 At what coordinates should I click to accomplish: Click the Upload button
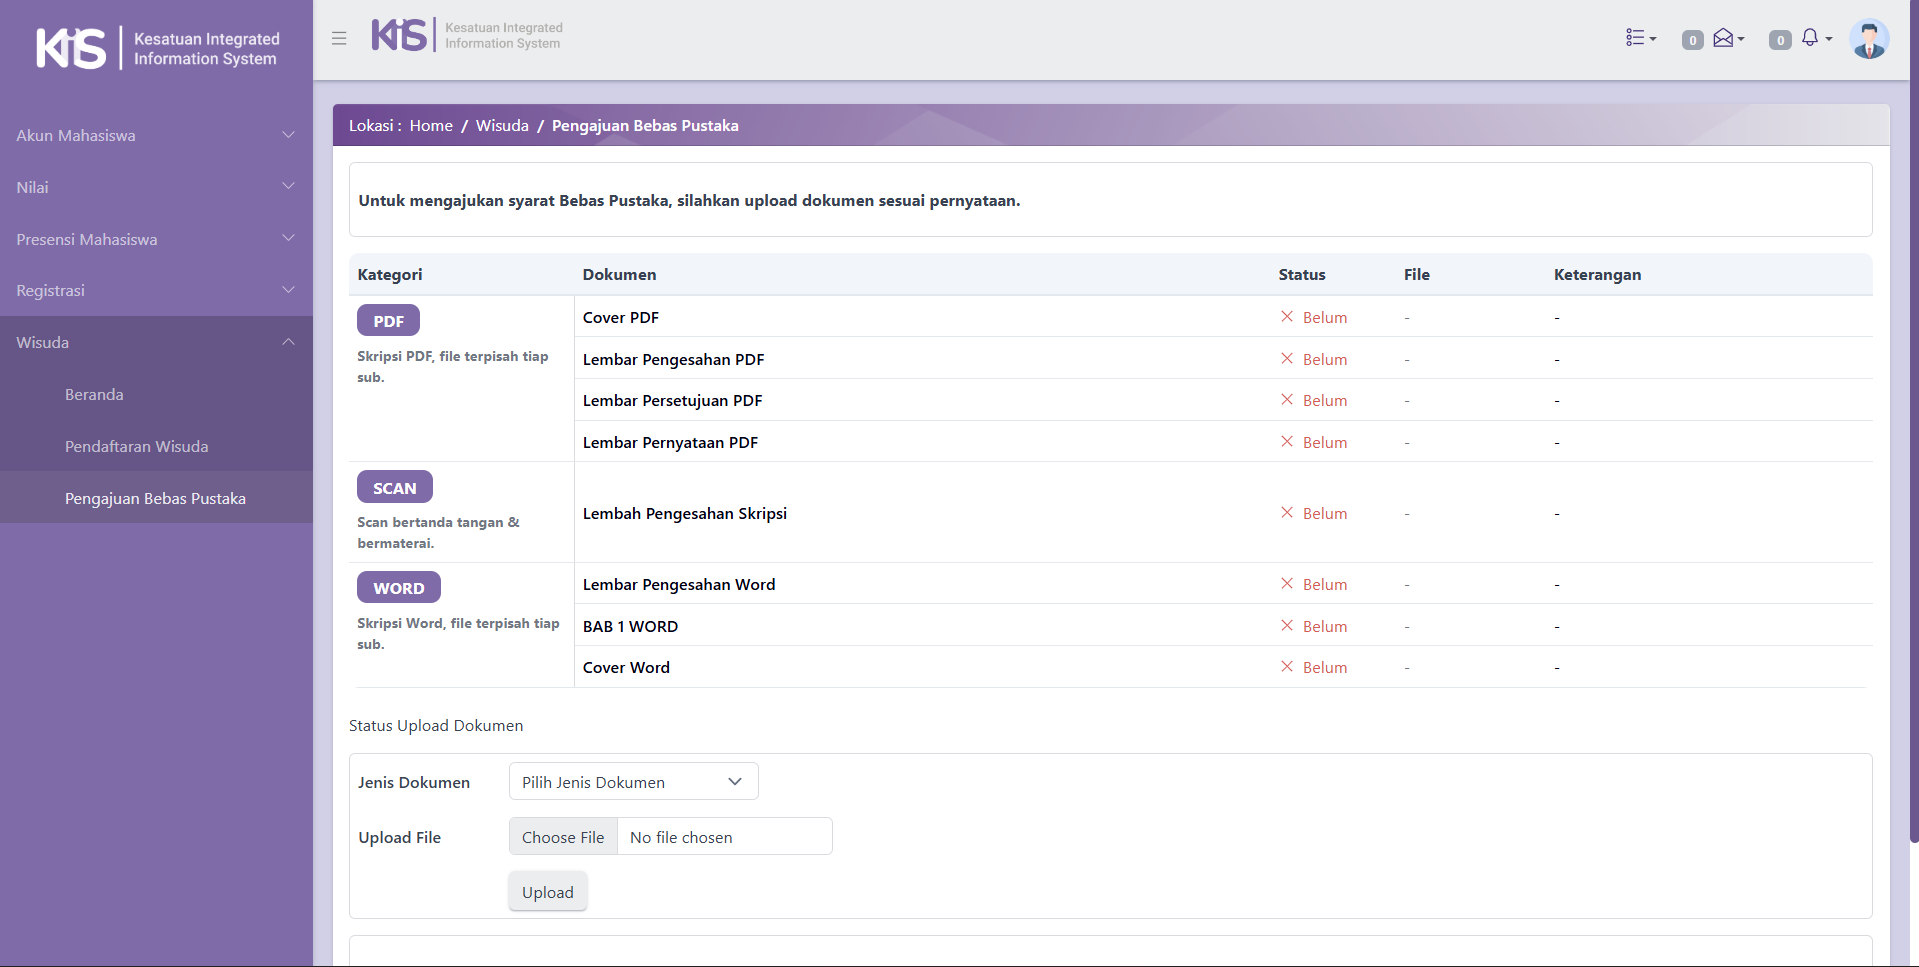(547, 892)
